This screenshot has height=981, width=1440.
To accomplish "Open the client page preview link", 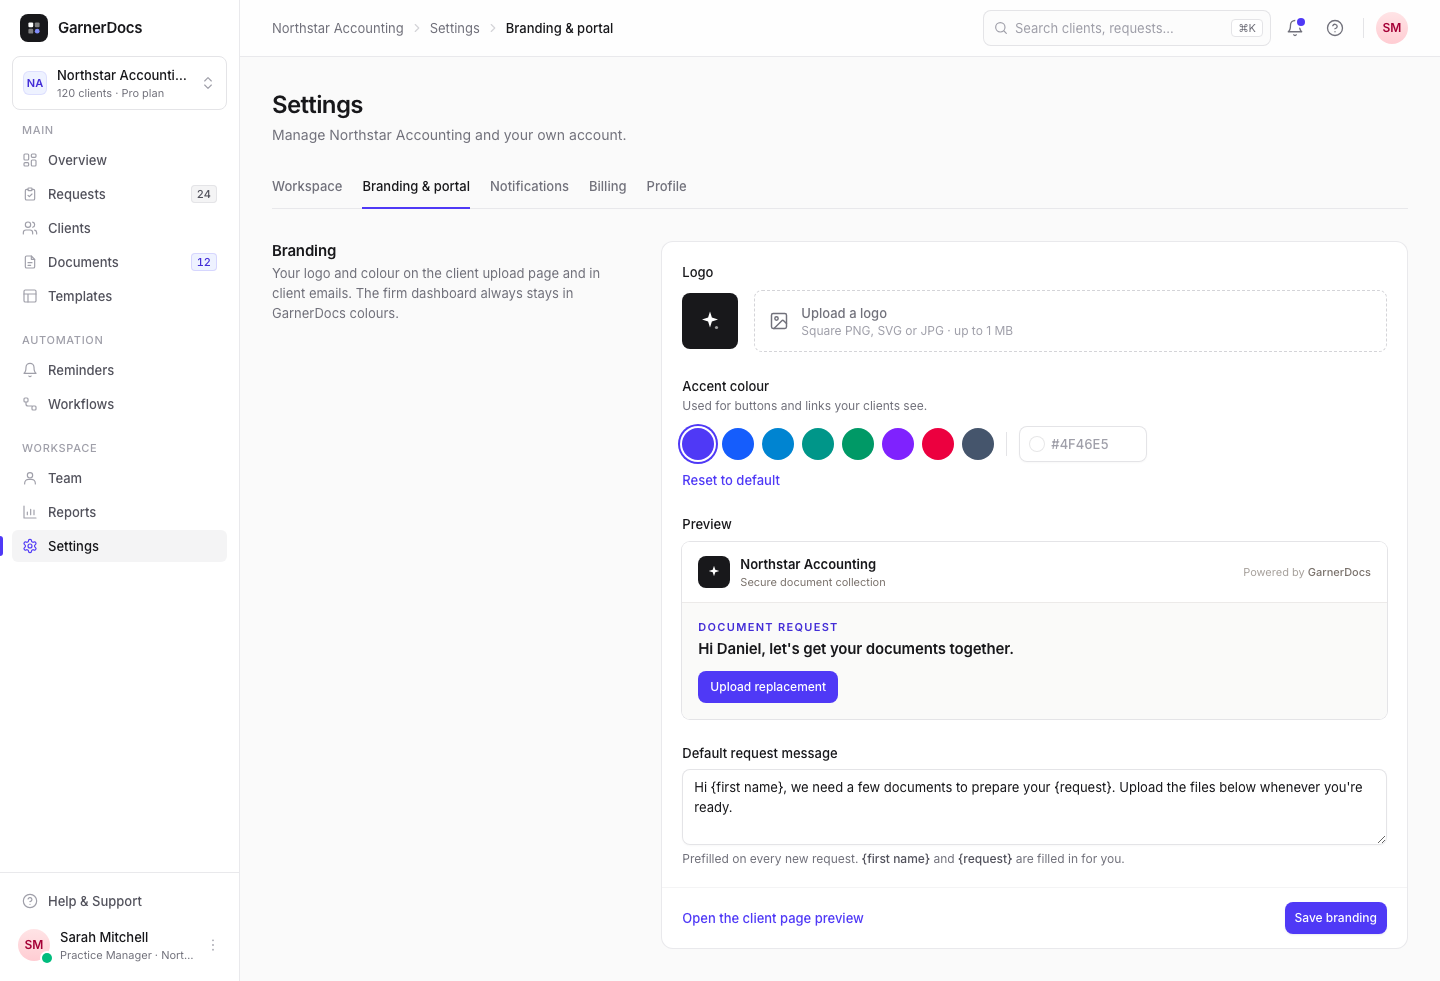I will [773, 918].
